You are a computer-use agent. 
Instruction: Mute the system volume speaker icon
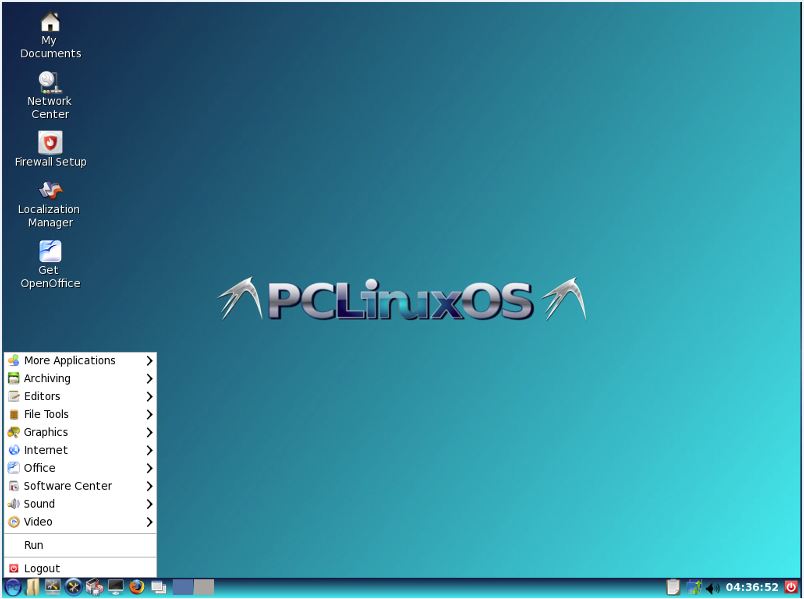pos(711,587)
